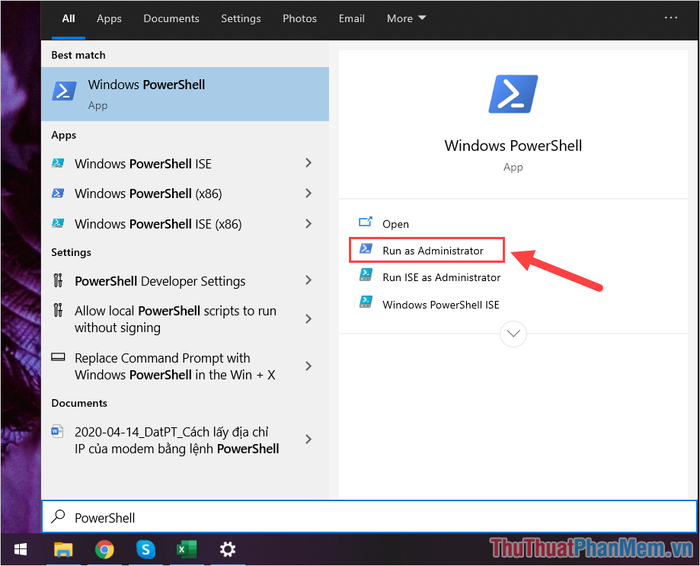
Task: Click the Windows PowerShell (x86) app icon
Action: tap(58, 193)
